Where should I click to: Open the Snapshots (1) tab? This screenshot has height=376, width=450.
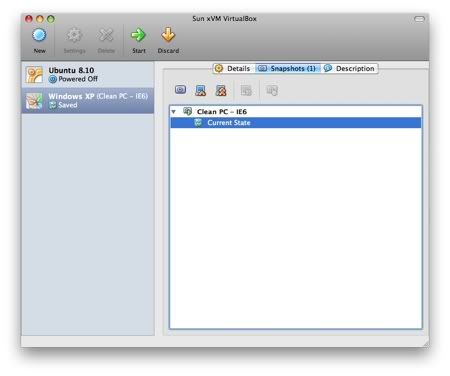click(288, 69)
